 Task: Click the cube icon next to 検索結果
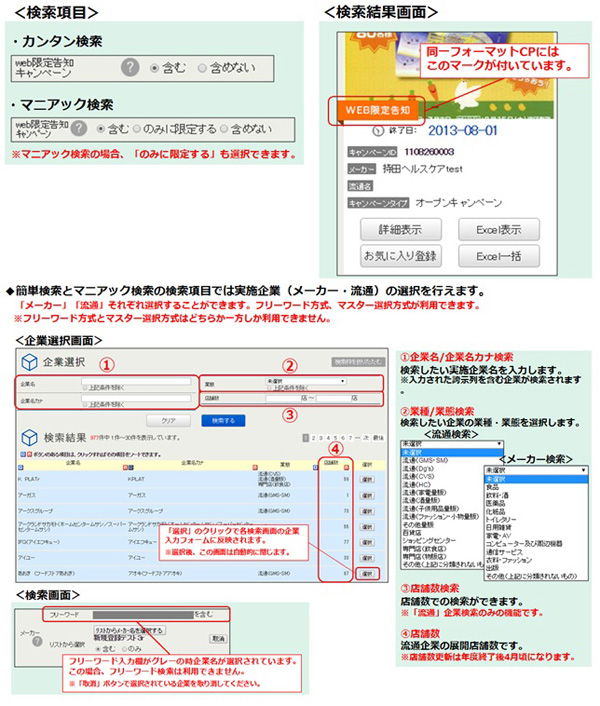pos(29,437)
